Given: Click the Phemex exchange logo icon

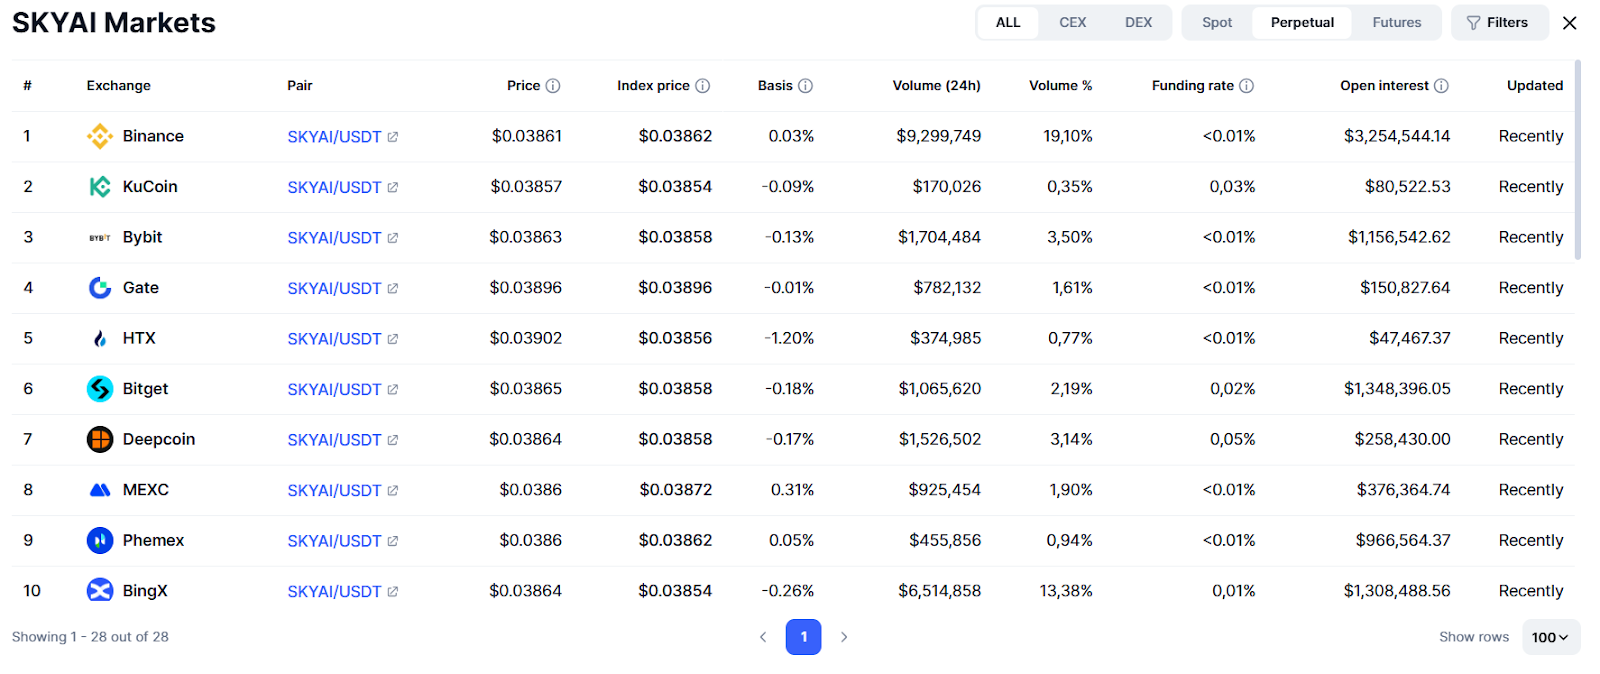Looking at the screenshot, I should [100, 541].
